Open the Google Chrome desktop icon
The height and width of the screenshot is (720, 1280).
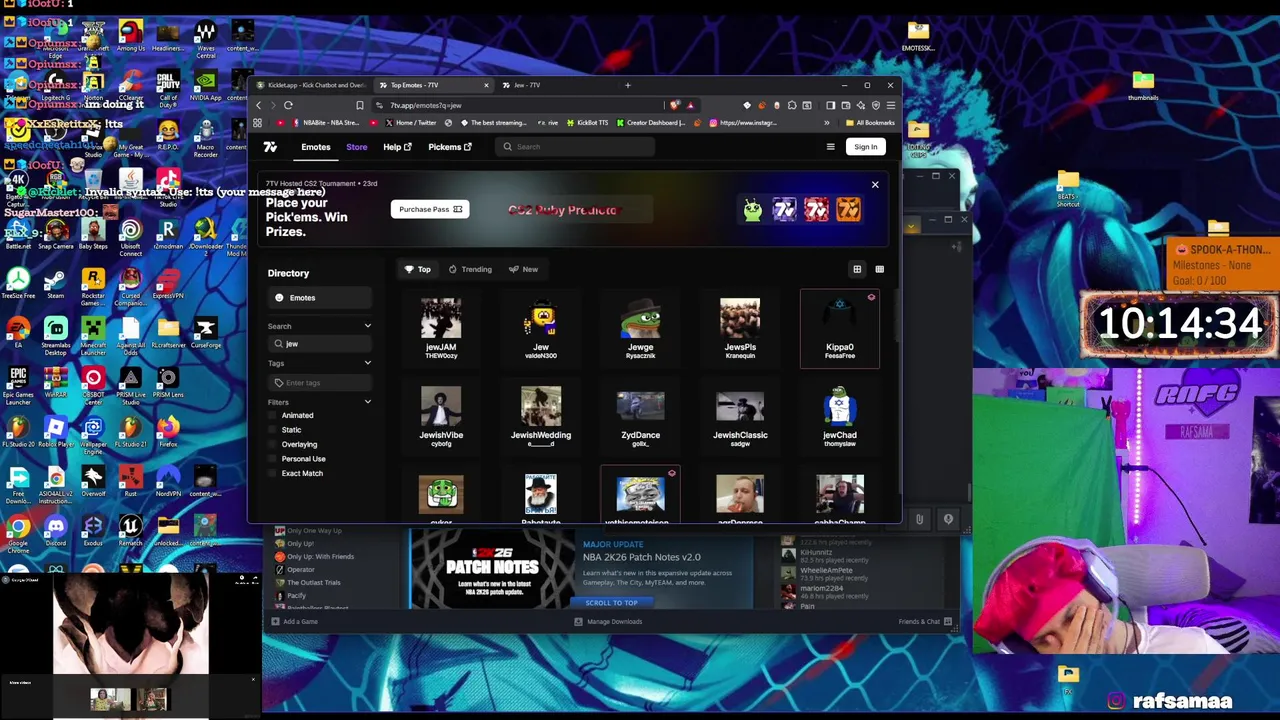coord(18,532)
